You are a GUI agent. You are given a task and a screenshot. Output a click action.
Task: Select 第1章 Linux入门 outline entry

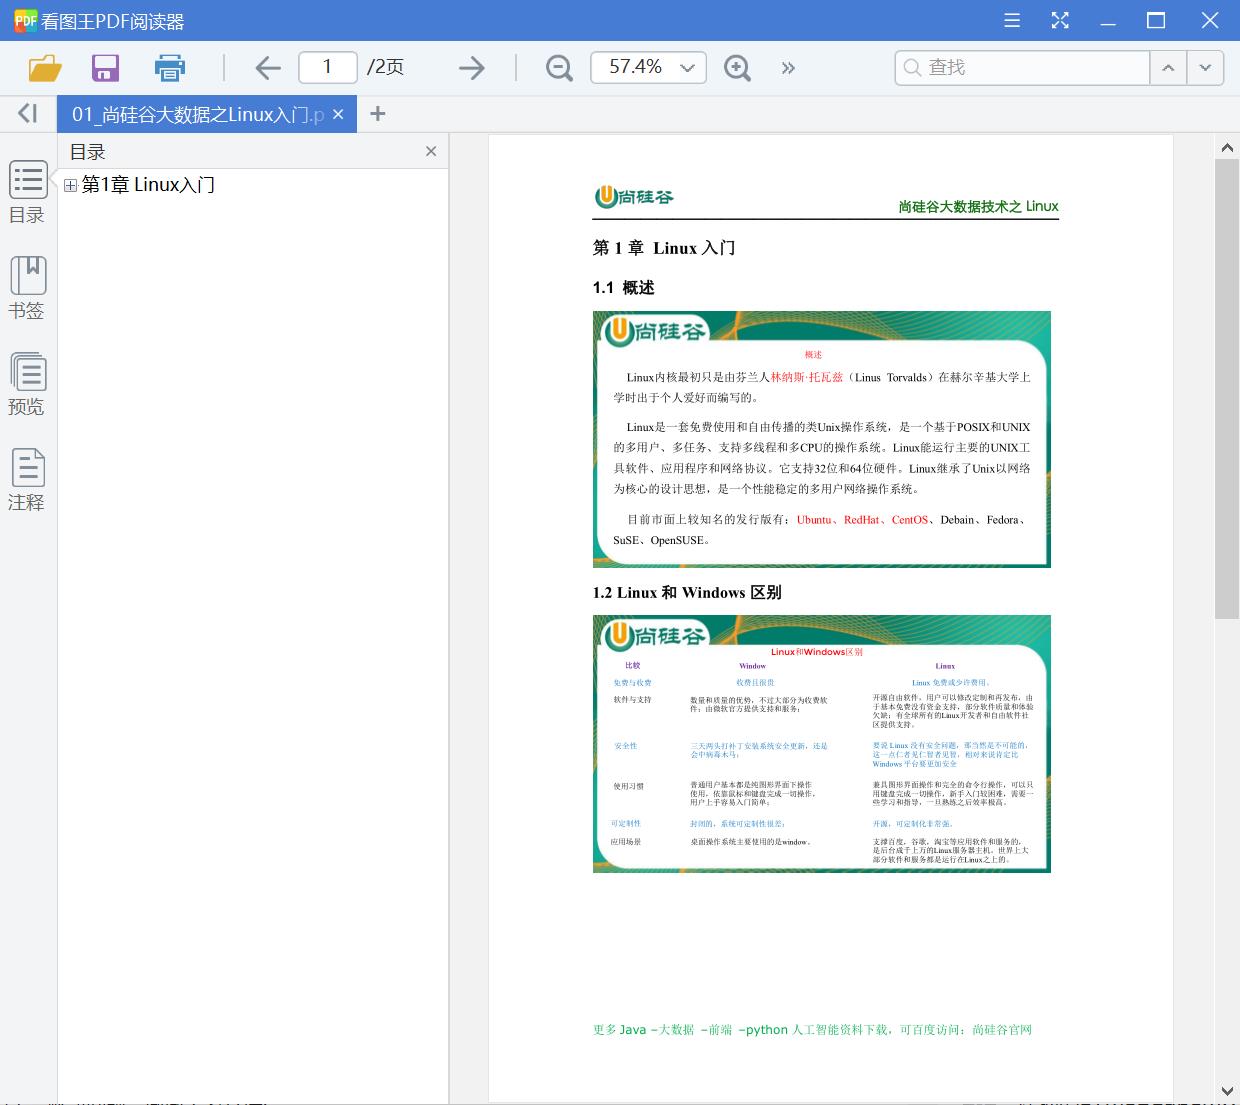tap(148, 185)
